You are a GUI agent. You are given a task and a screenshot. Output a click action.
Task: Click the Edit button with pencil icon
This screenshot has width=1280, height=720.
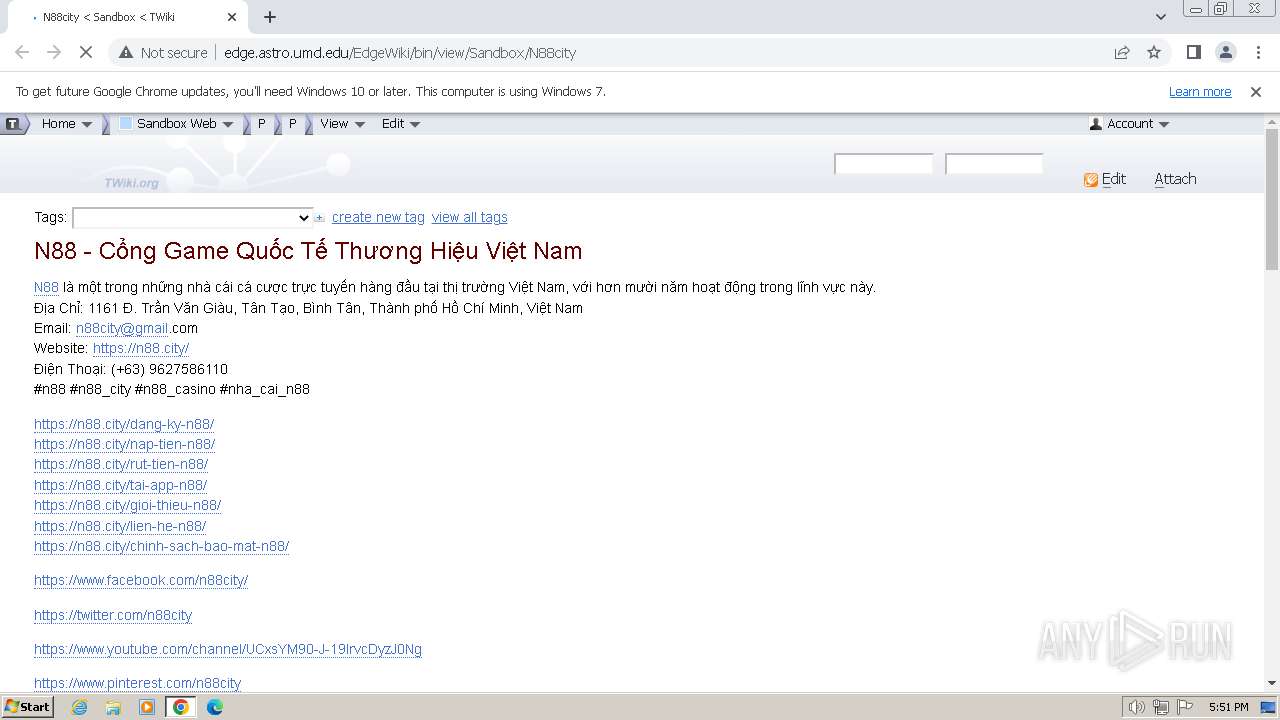tap(1105, 179)
